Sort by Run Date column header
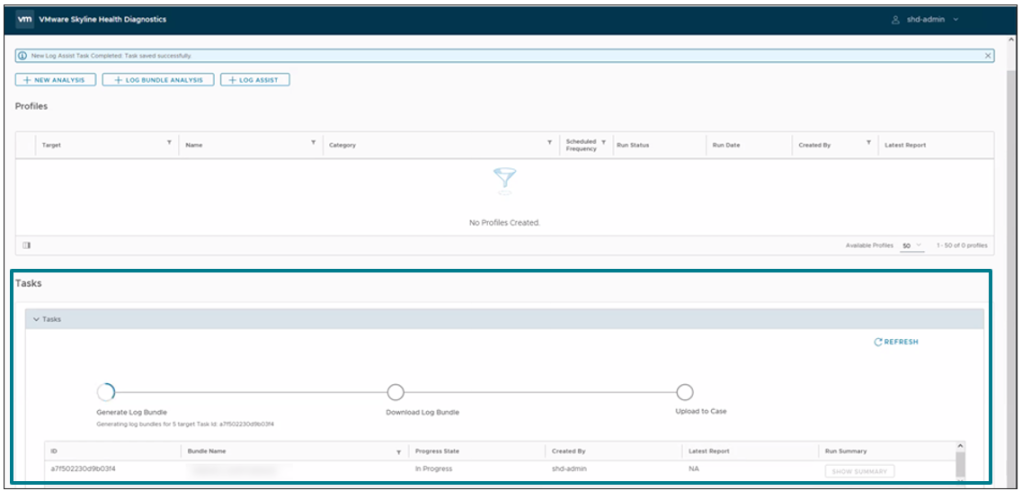Screen dimensions: 1022x491 726,145
